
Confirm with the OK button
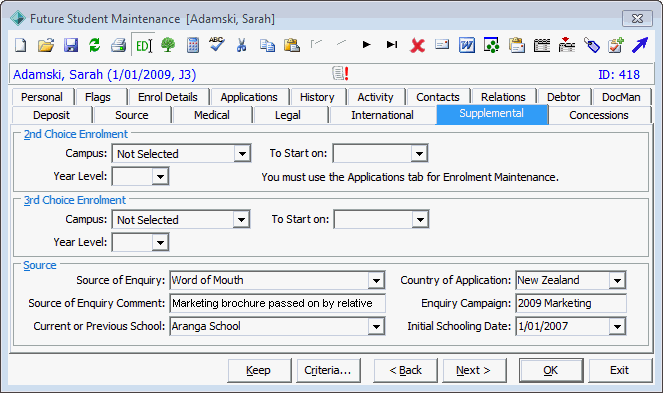pos(551,370)
